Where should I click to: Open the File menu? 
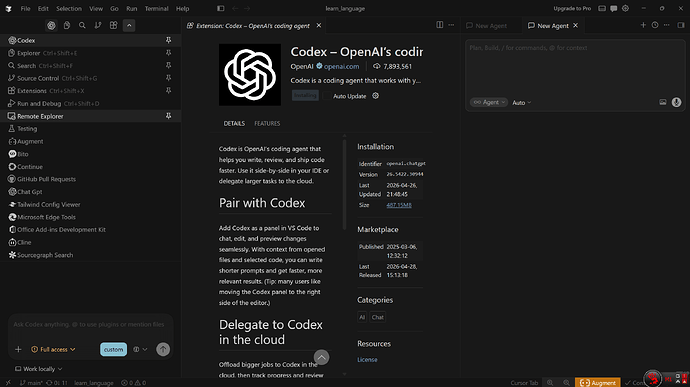pos(26,8)
